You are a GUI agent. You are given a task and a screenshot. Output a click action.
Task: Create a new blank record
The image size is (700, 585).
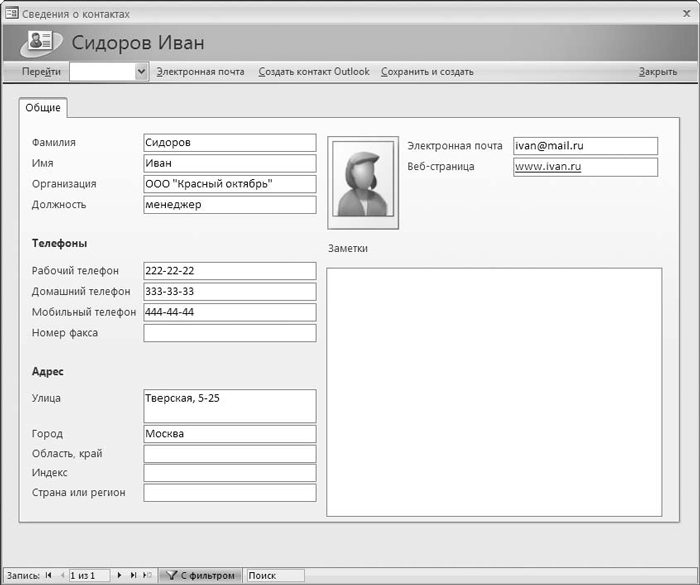click(148, 575)
